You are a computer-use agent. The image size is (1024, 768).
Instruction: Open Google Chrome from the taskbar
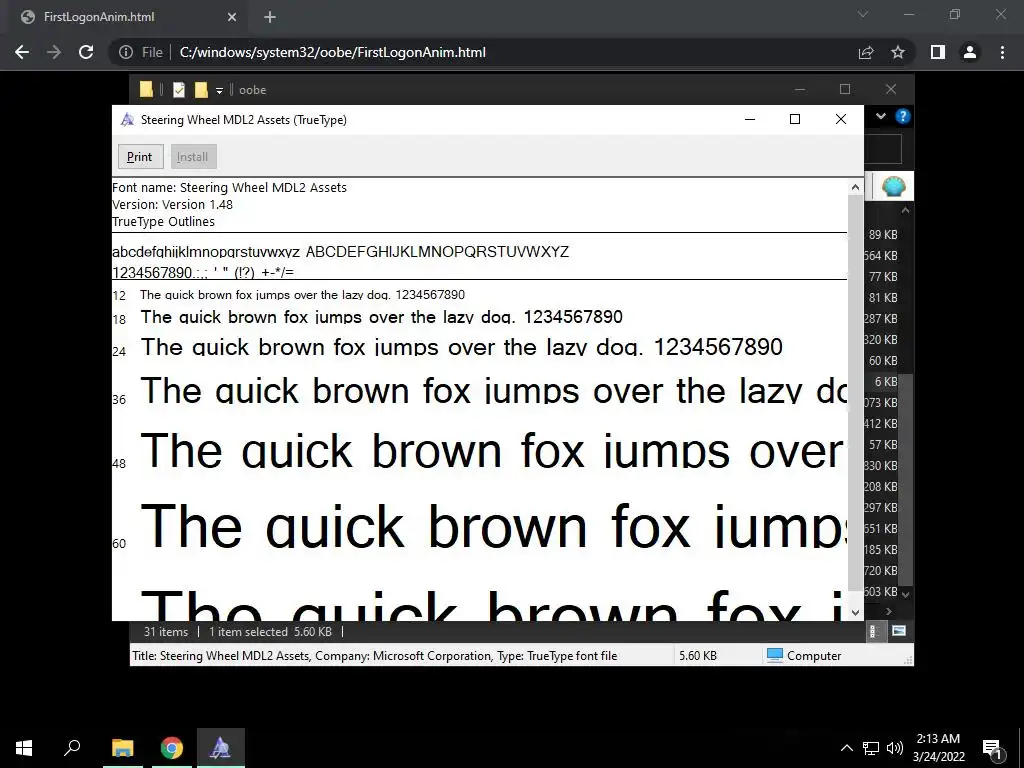pos(172,748)
